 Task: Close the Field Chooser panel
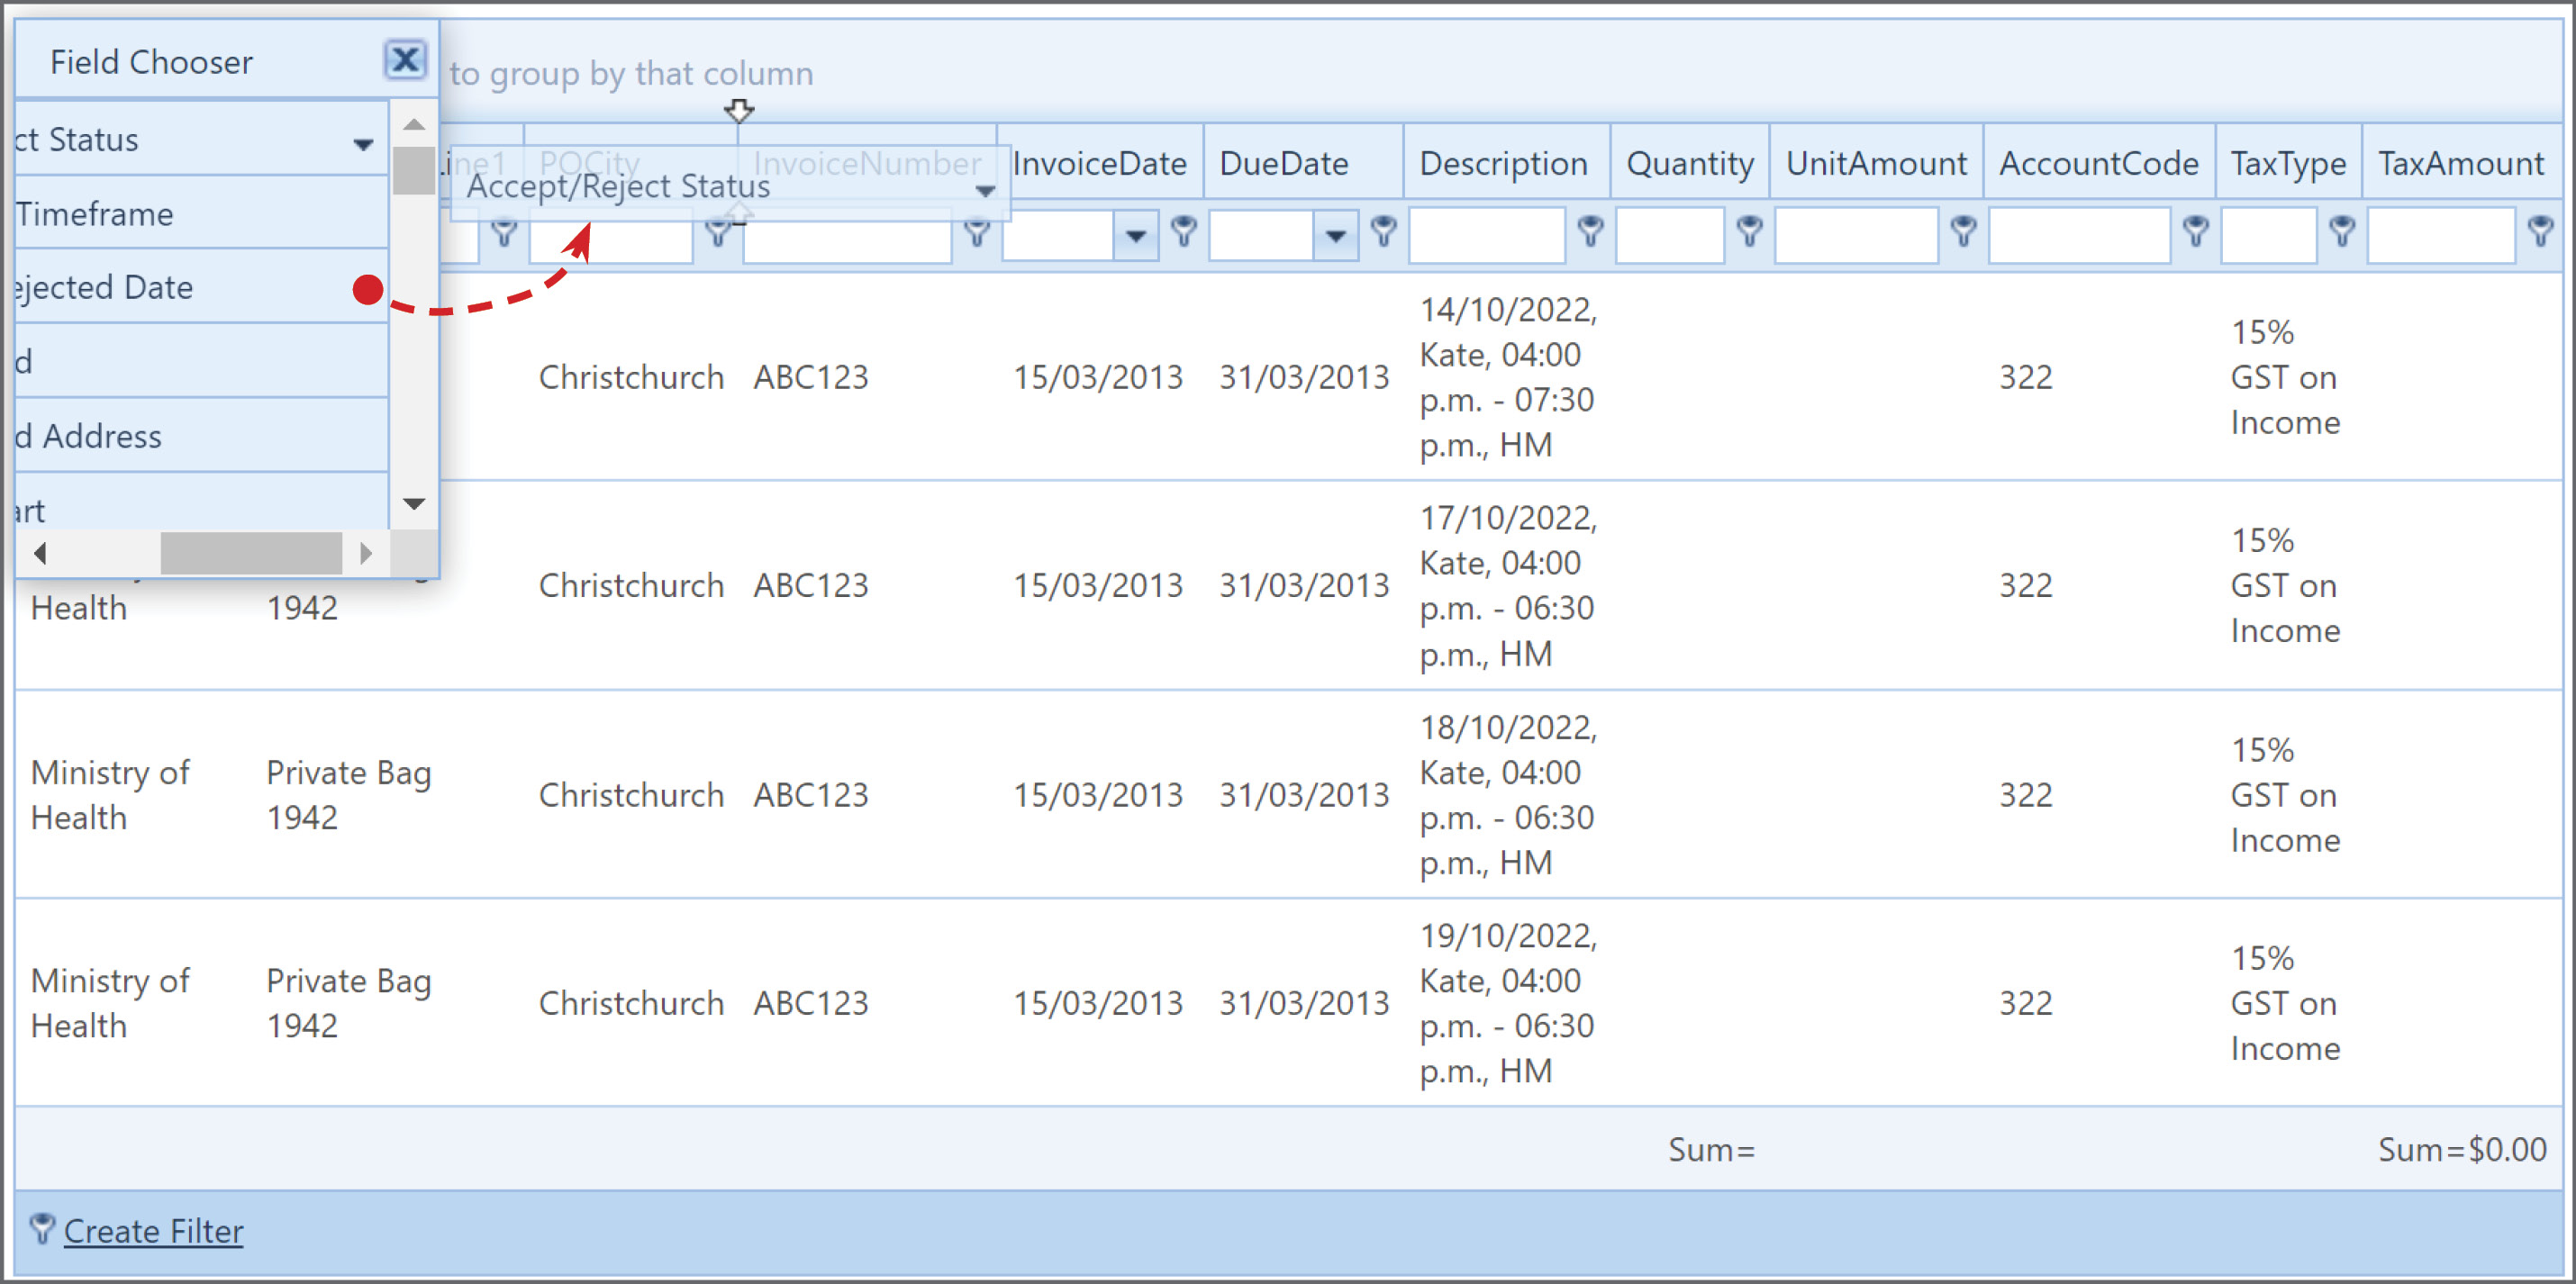(405, 60)
